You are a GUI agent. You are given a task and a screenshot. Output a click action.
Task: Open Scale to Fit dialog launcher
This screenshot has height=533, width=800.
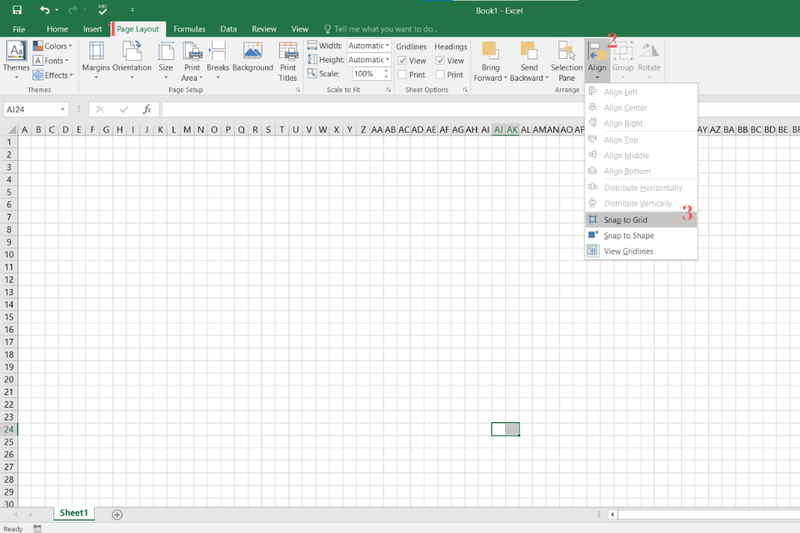point(389,90)
